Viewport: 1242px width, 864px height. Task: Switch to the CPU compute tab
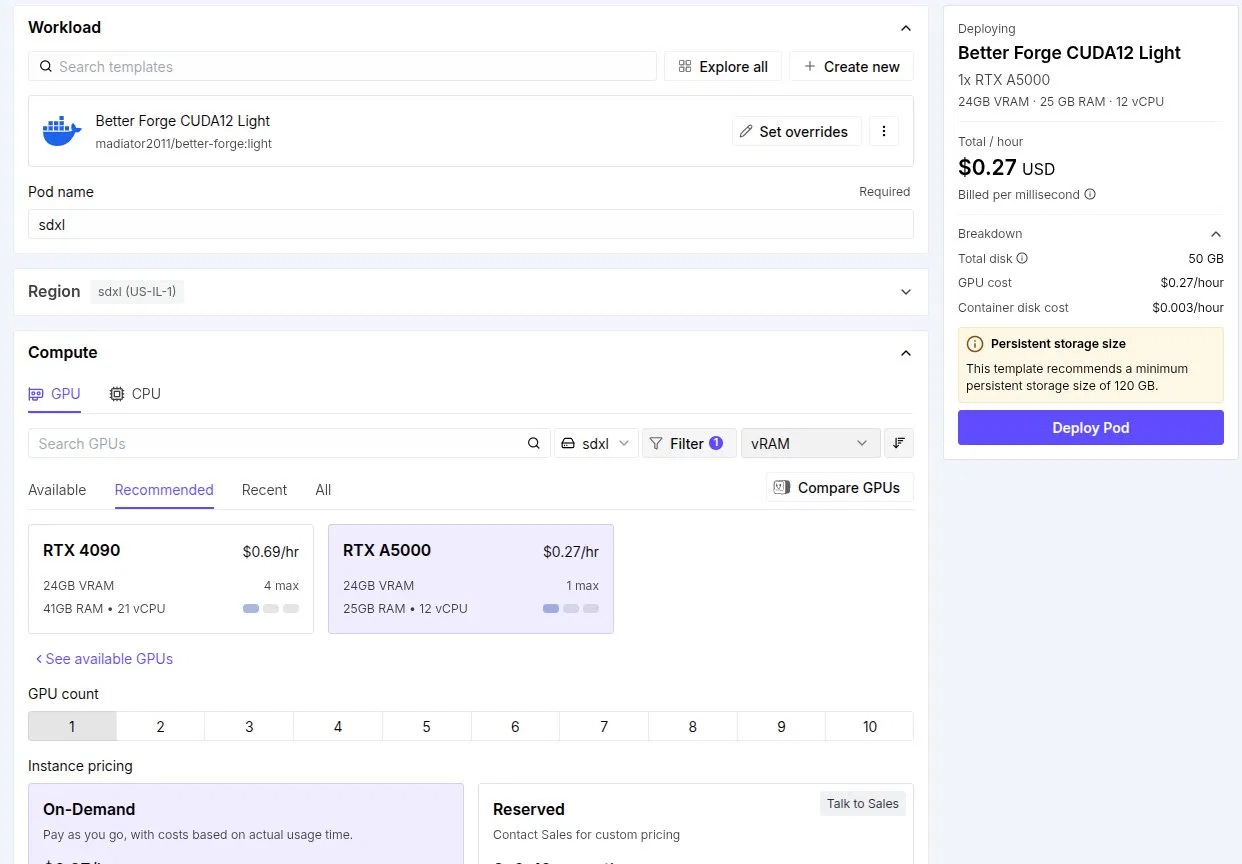135,394
